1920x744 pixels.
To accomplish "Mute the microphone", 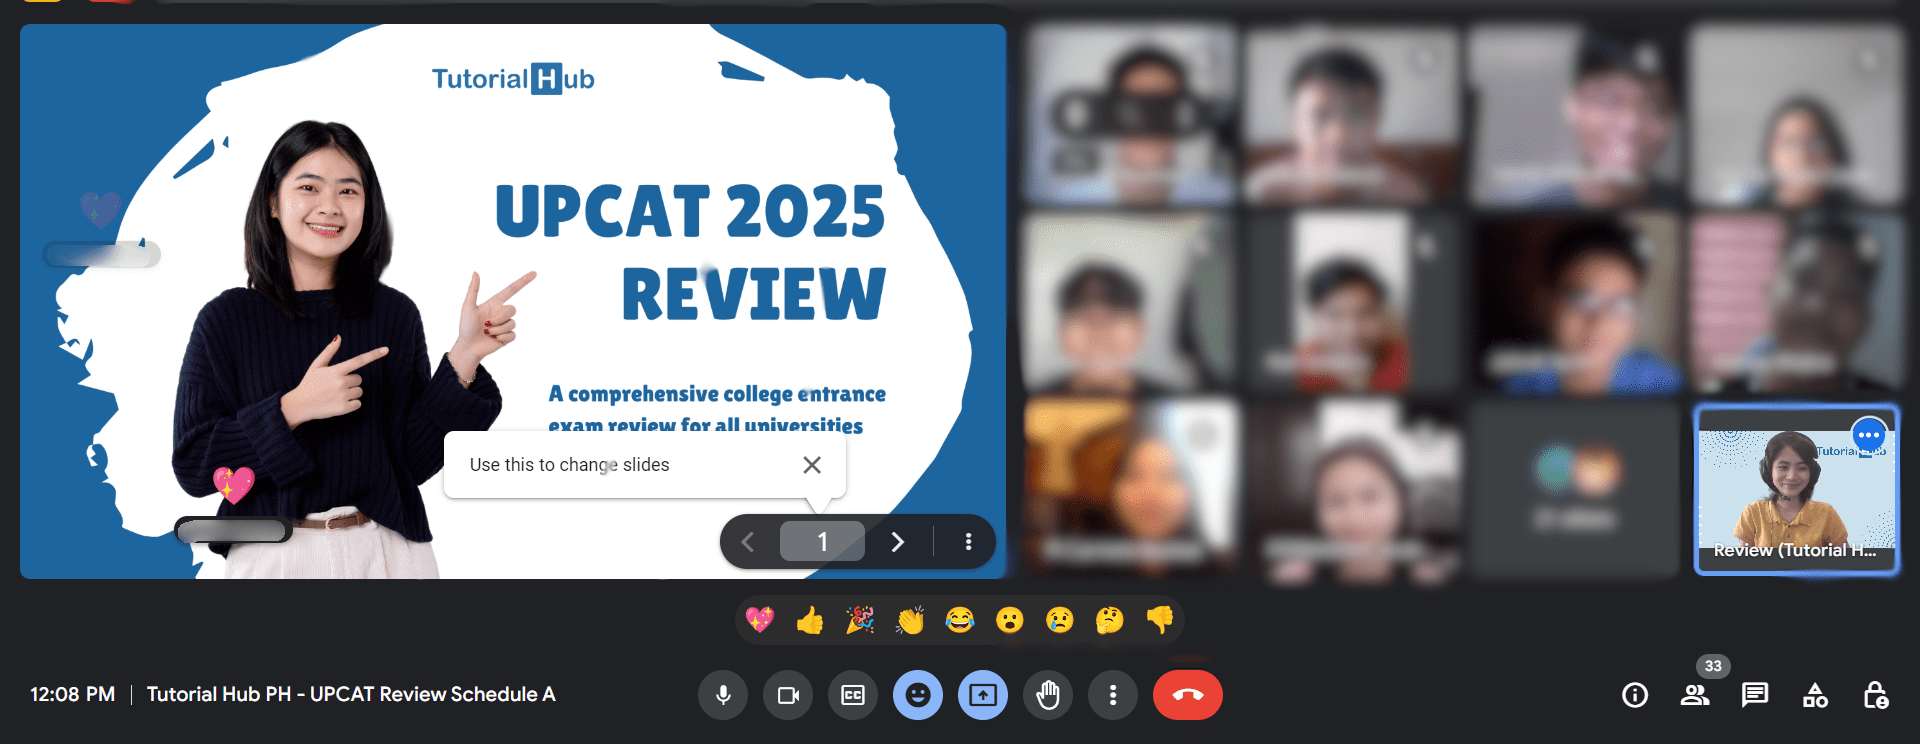I will pos(723,695).
